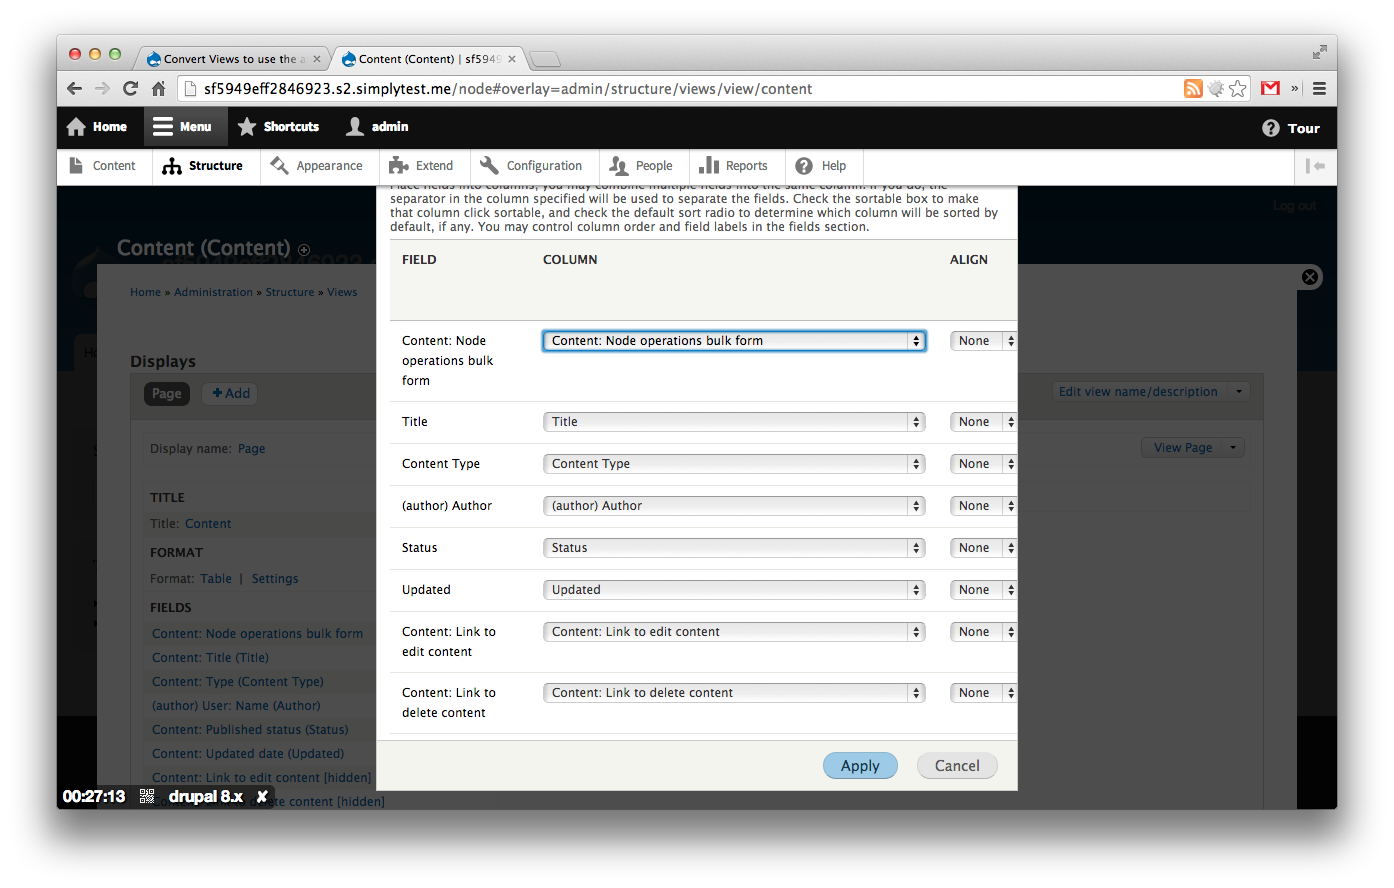The image size is (1394, 888).
Task: Bookmark page with star icon
Action: pyautogui.click(x=1238, y=89)
